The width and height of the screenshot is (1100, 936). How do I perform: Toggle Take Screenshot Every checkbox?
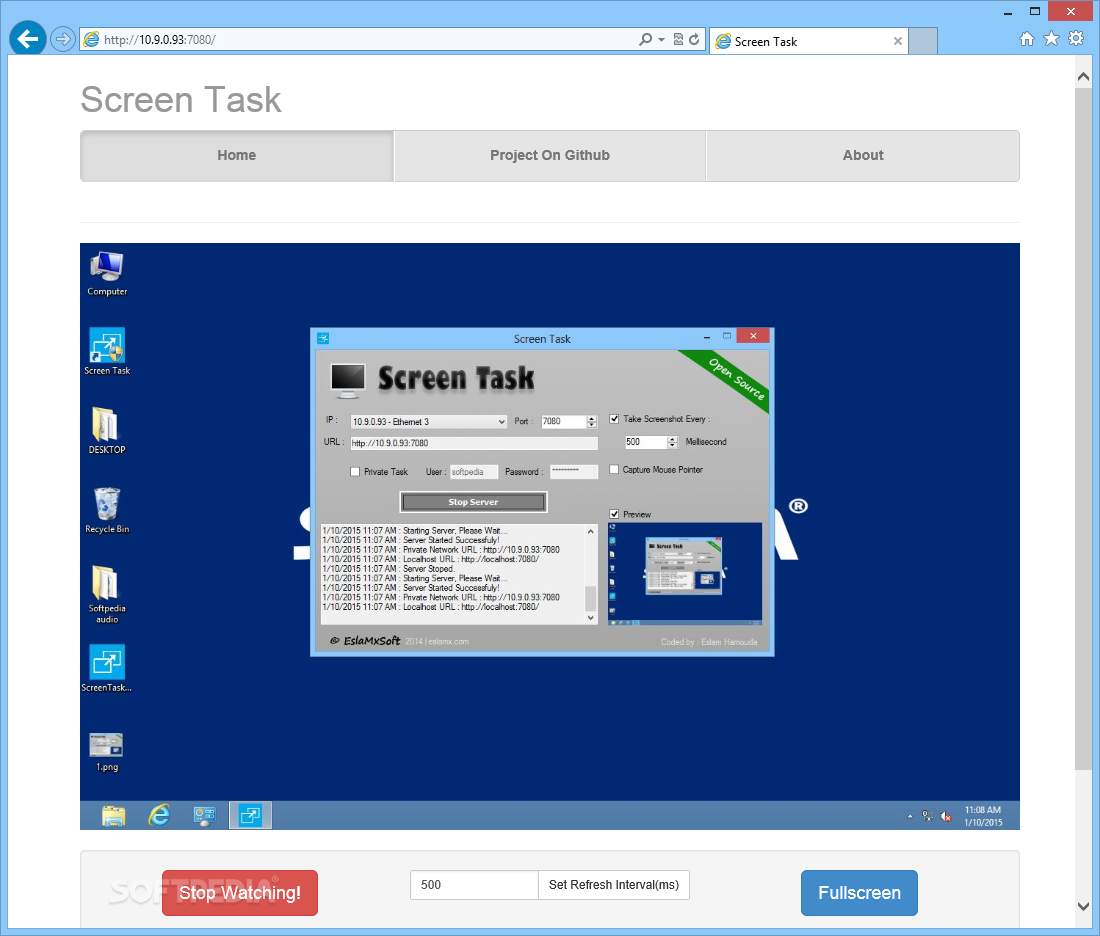[x=614, y=419]
